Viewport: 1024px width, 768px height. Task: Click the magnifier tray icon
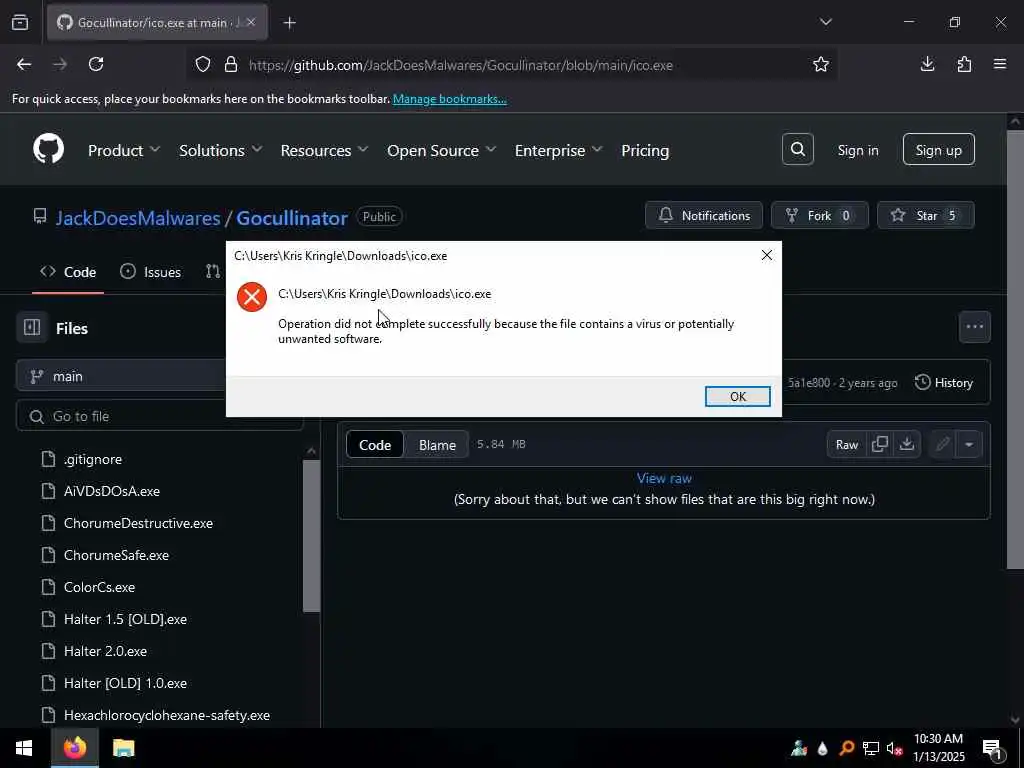tap(847, 748)
